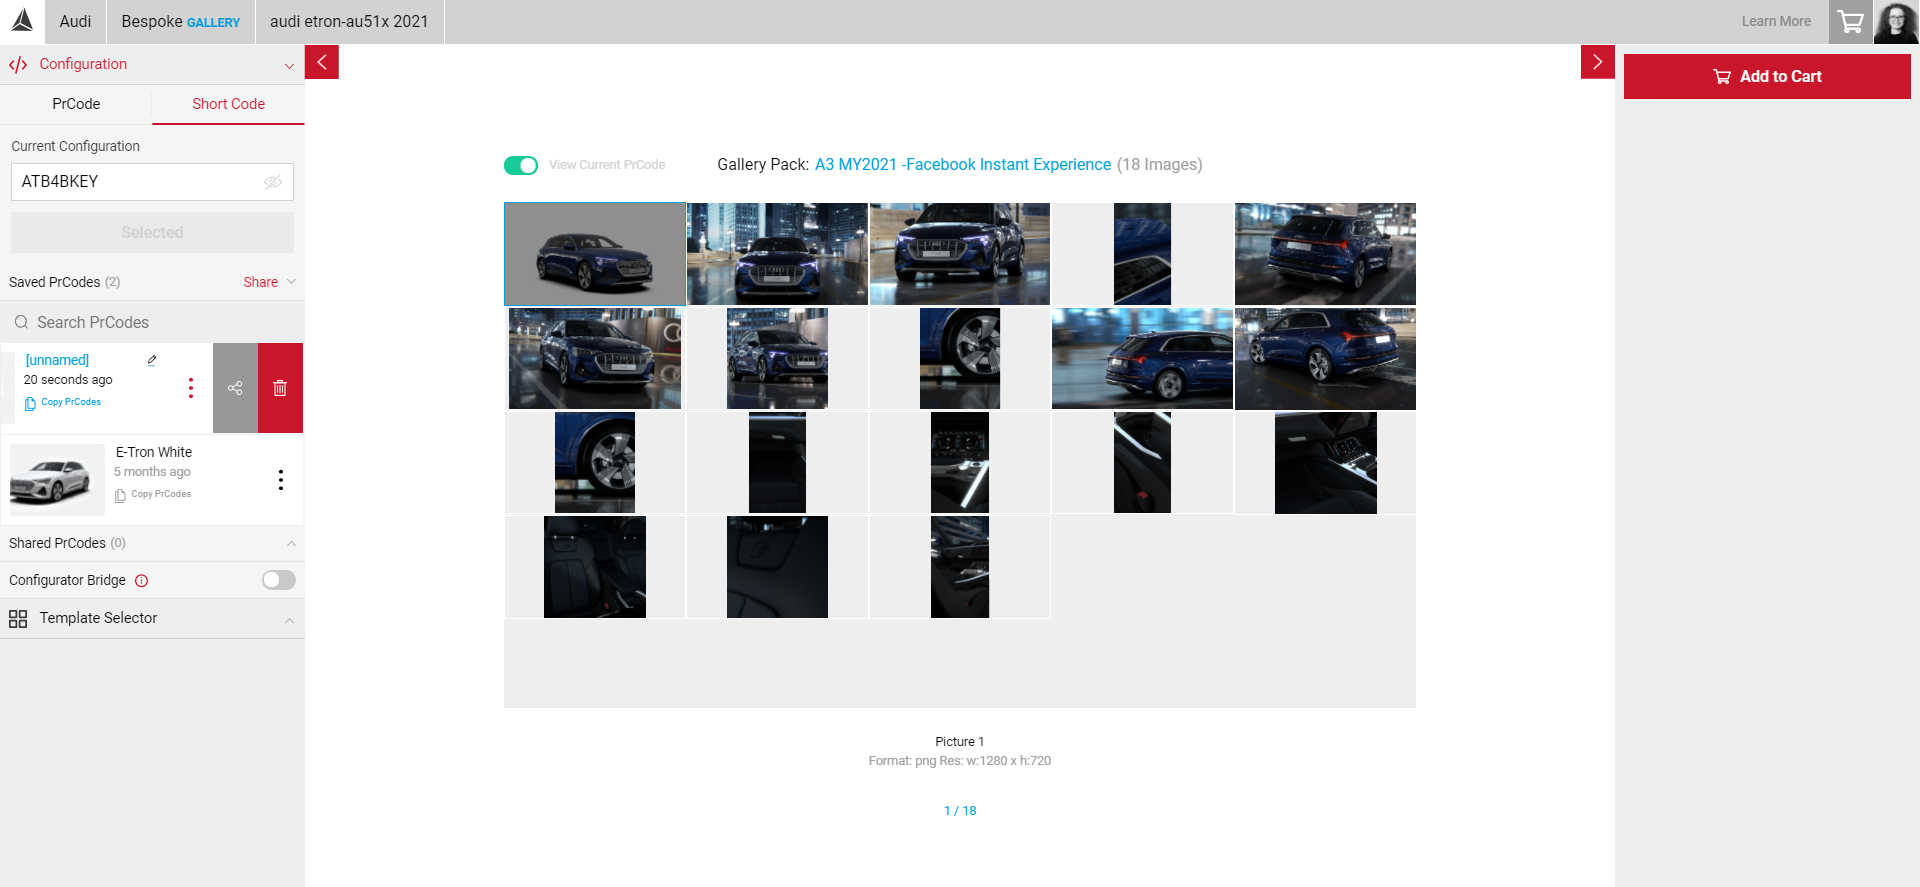Click the Picture 1 caption
1920x887 pixels.
click(960, 742)
